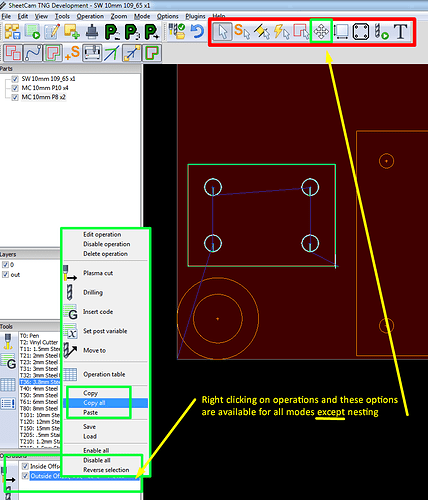Uncheck the MC 10mm P10 x4 part

pyautogui.click(x=14, y=88)
